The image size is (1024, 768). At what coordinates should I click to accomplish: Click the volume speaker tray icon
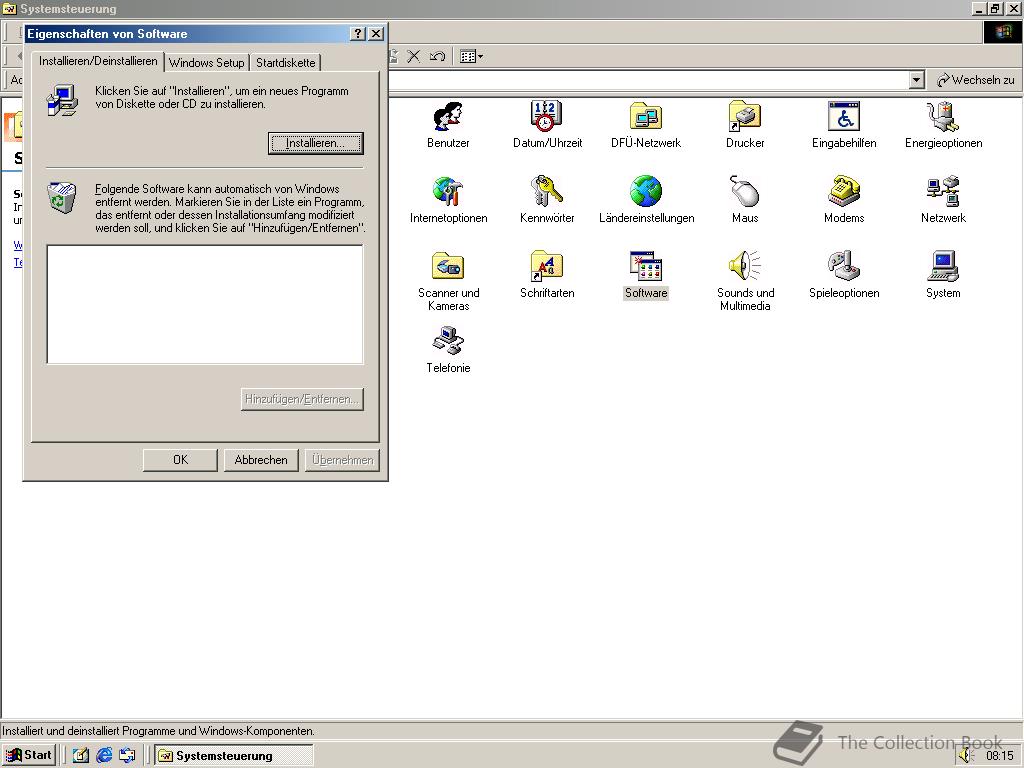(x=967, y=756)
